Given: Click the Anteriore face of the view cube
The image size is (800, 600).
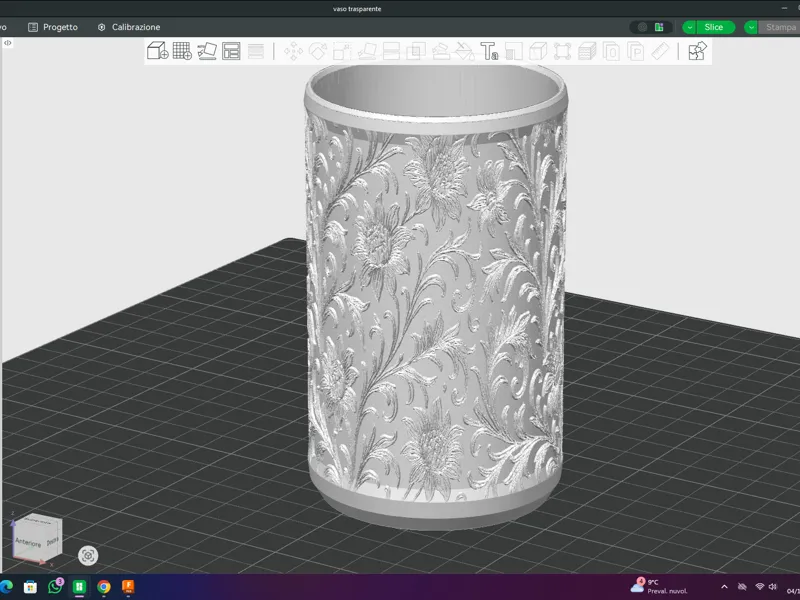Looking at the screenshot, I should click(x=28, y=542).
